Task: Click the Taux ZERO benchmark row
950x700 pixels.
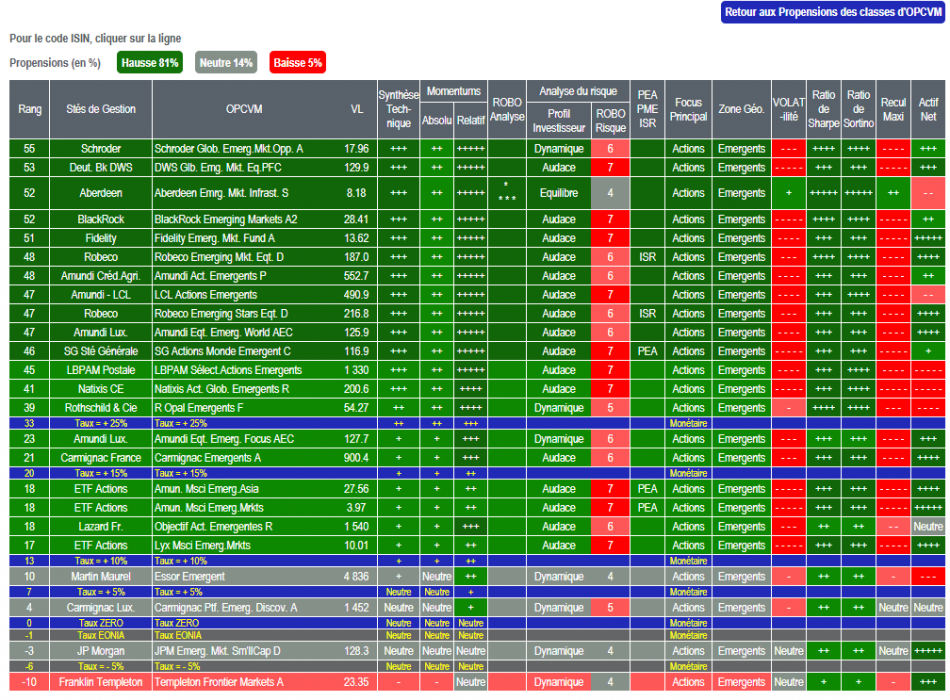Action: (x=477, y=623)
